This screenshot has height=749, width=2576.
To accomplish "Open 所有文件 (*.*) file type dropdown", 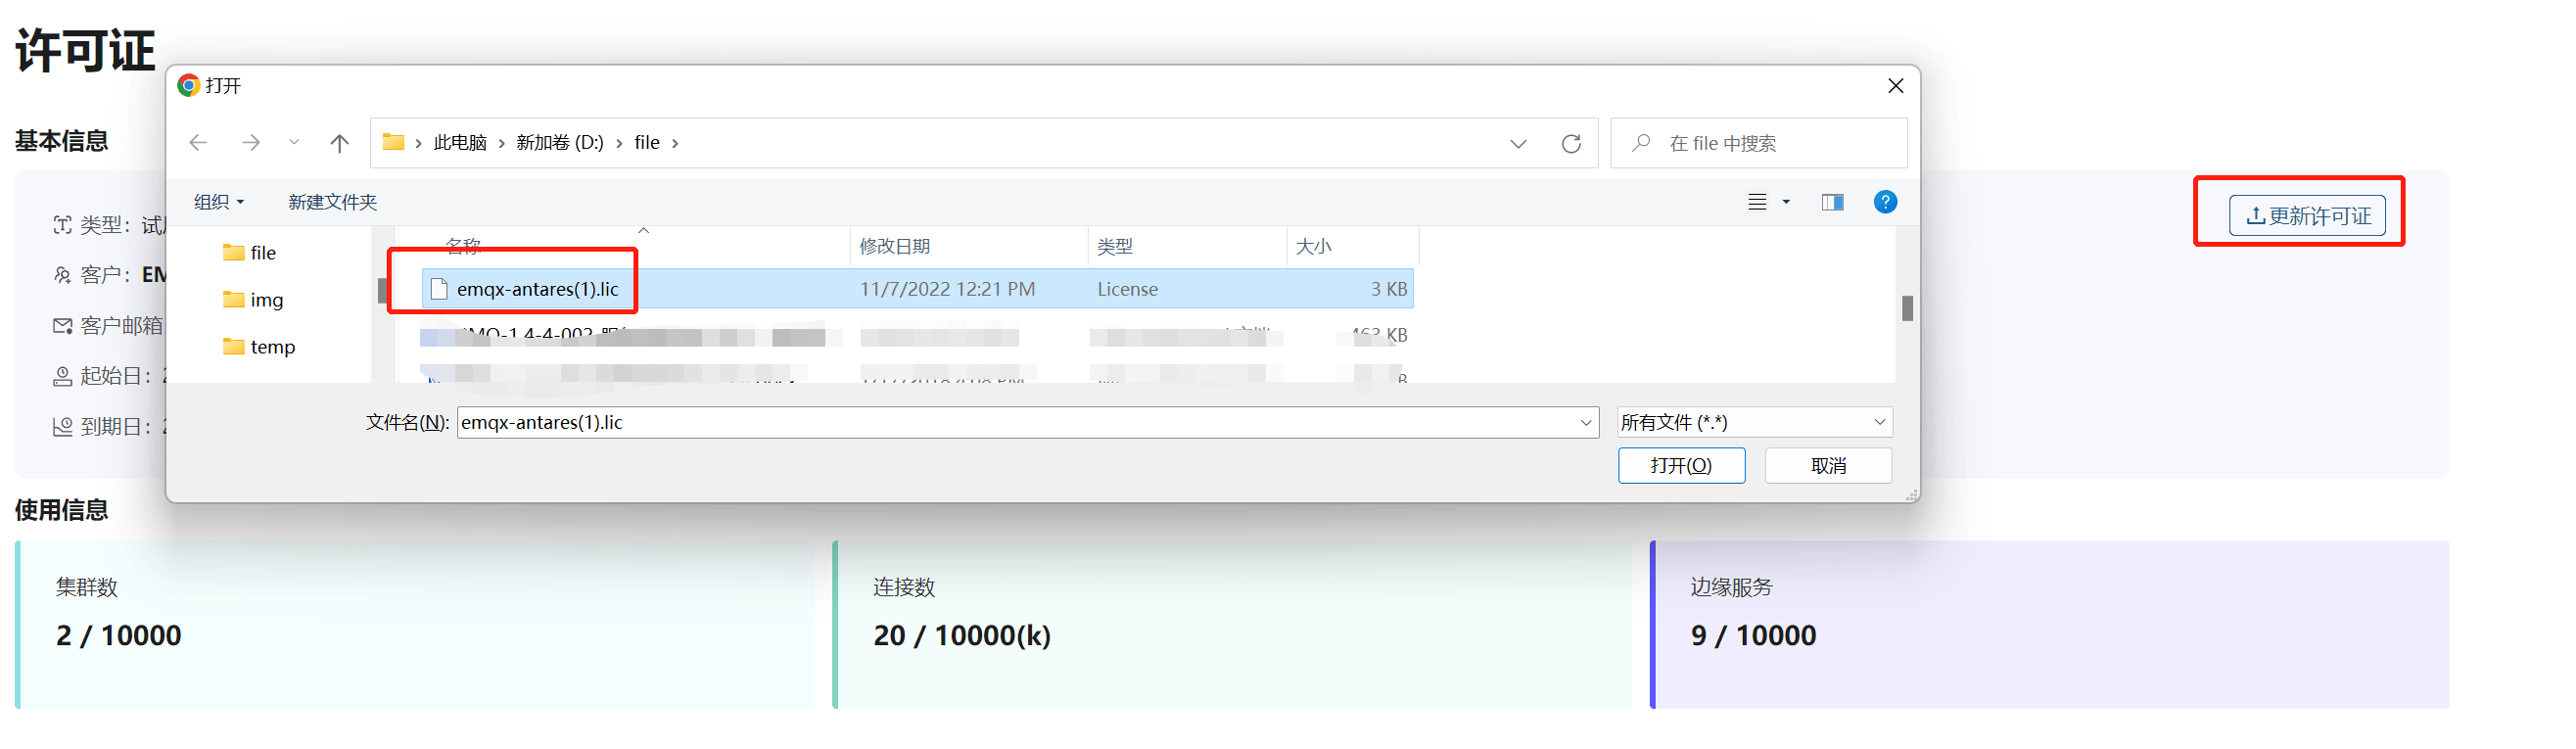I will pyautogui.click(x=1754, y=422).
